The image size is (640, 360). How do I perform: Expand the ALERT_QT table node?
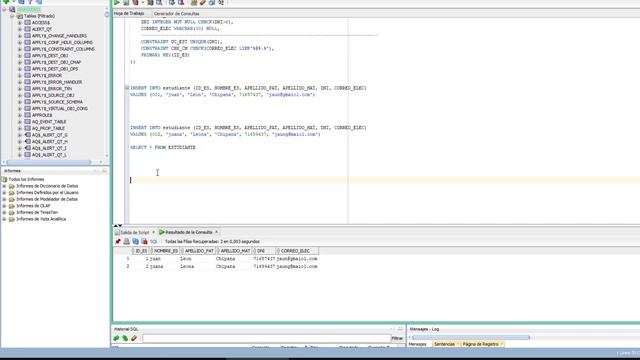coord(20,29)
